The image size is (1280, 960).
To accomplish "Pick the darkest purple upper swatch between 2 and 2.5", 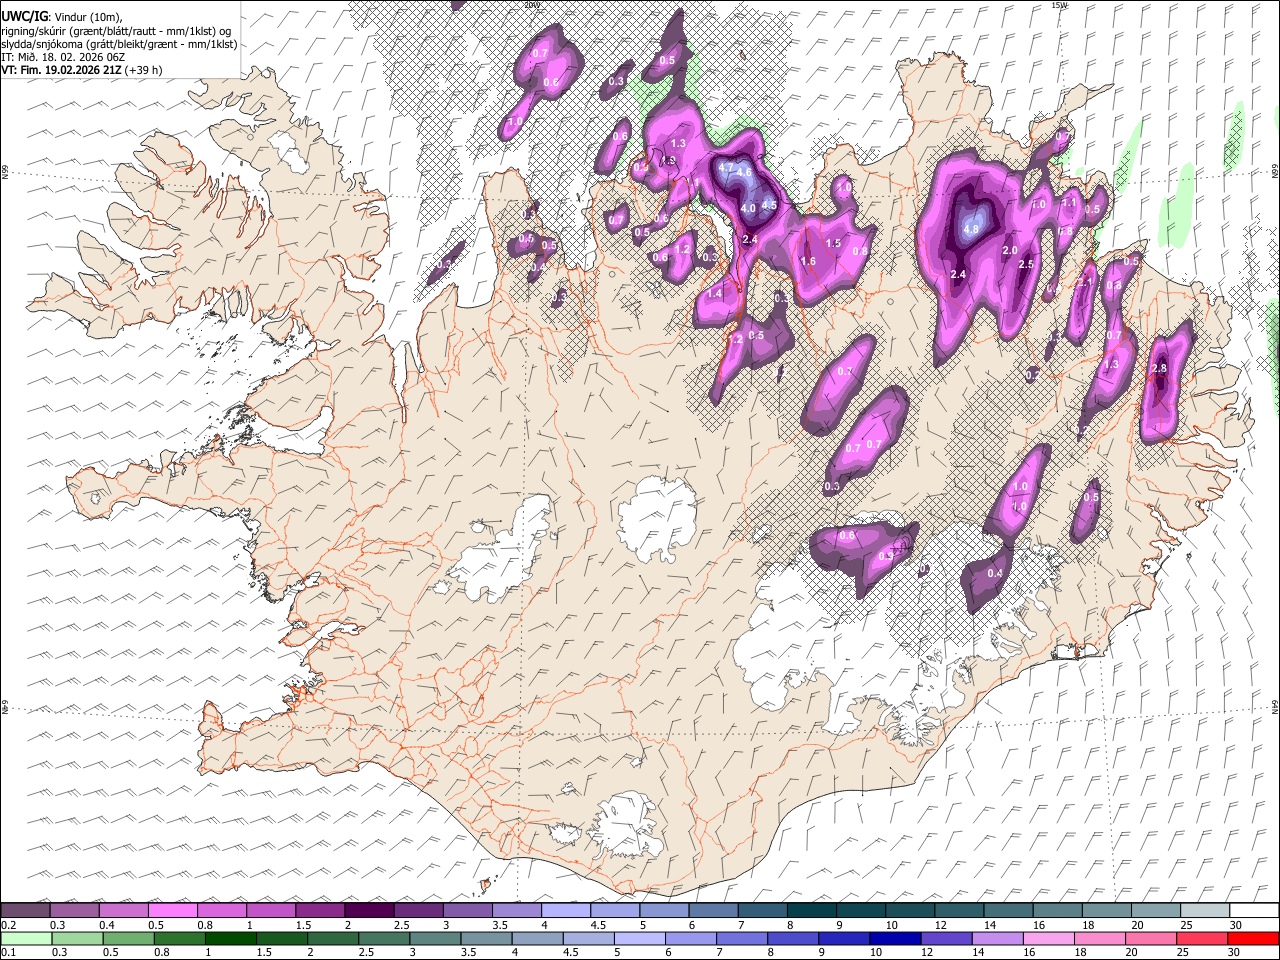I will coord(369,910).
